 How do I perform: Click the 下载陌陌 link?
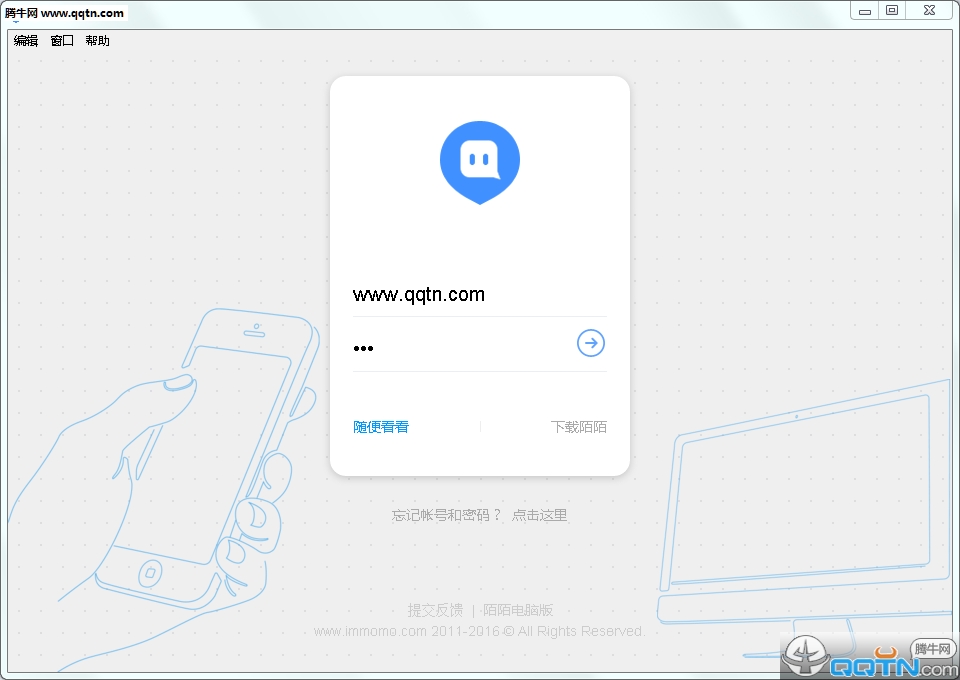pos(578,427)
